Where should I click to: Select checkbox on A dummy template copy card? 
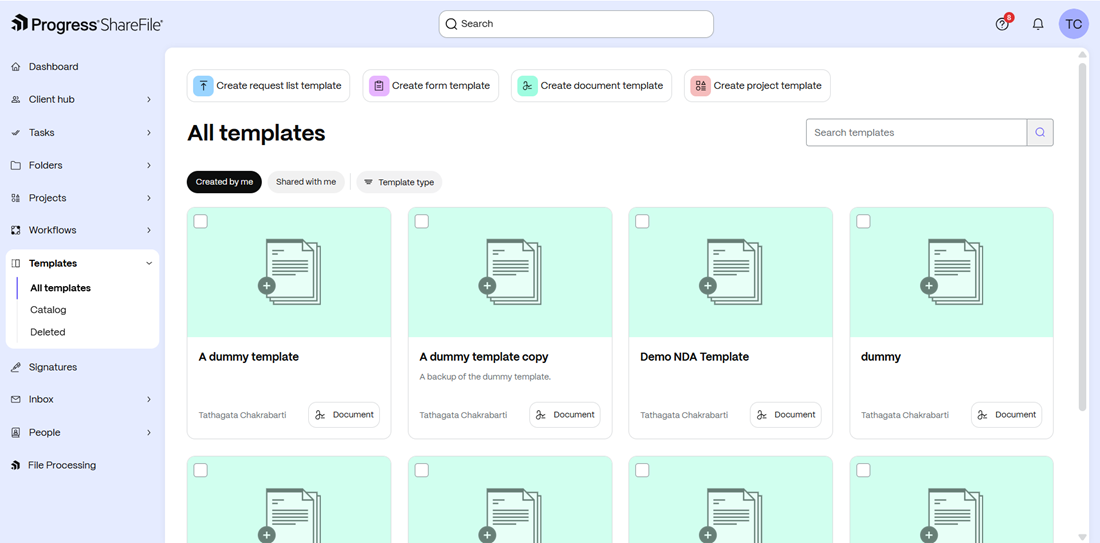coord(422,222)
